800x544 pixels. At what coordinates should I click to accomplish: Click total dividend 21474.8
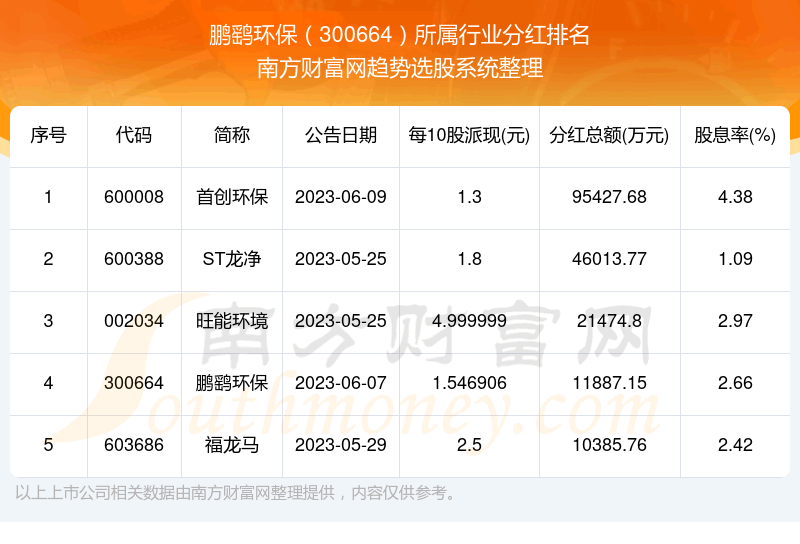click(609, 321)
